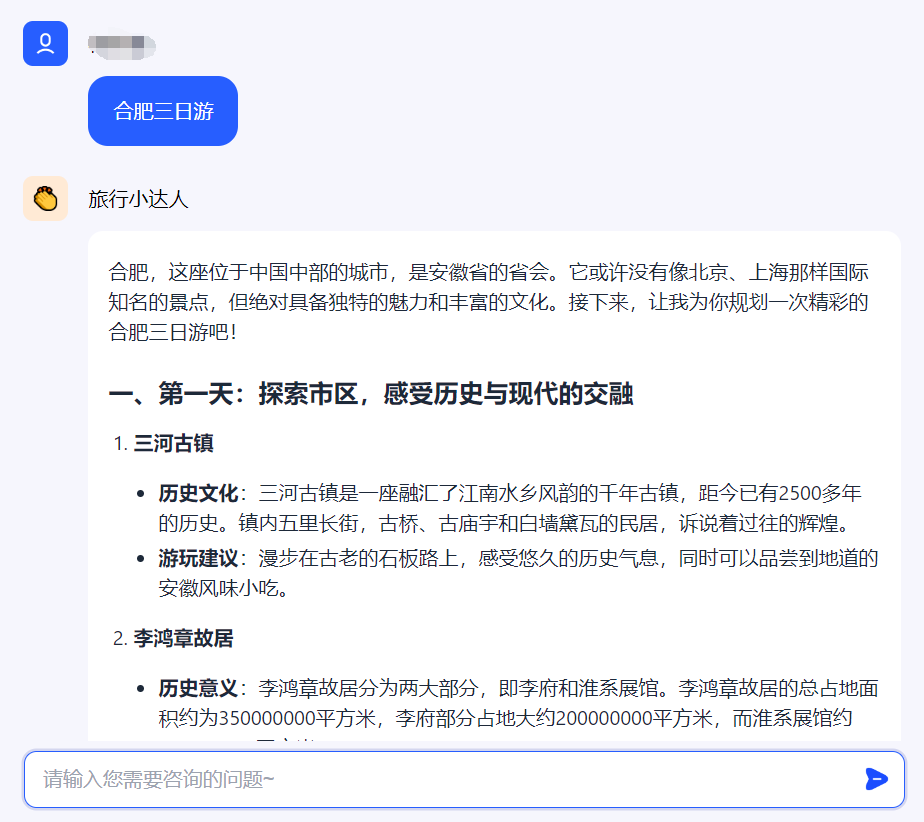The height and width of the screenshot is (822, 924).
Task: Focus the question input field
Action: coord(464,779)
